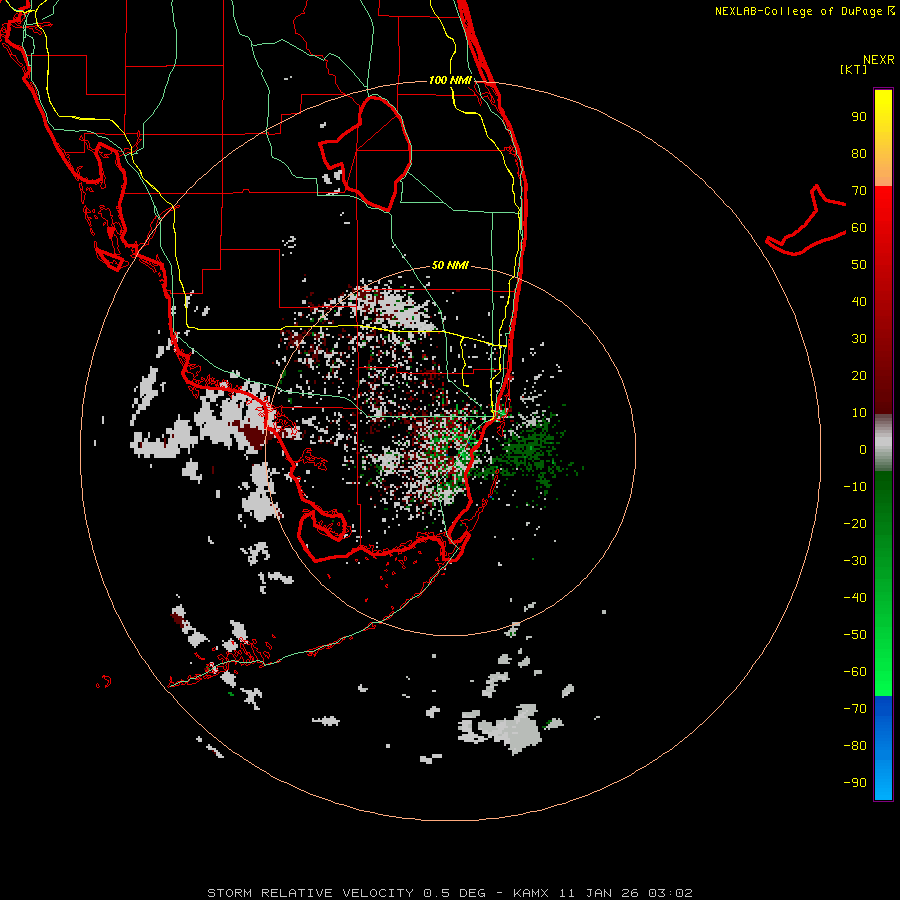Click the -50 value on velocity scale
The width and height of the screenshot is (900, 900).
[855, 634]
